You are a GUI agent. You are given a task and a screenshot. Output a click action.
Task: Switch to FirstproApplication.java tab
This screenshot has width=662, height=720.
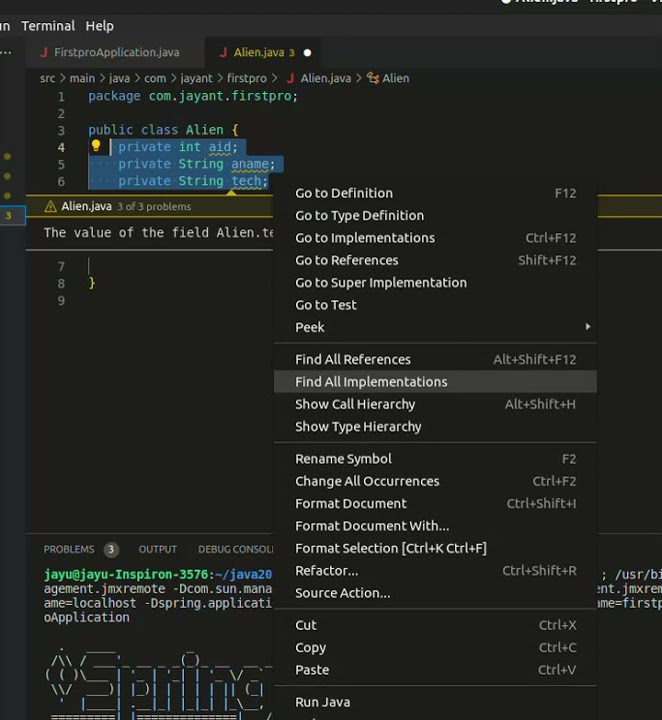coord(117,52)
